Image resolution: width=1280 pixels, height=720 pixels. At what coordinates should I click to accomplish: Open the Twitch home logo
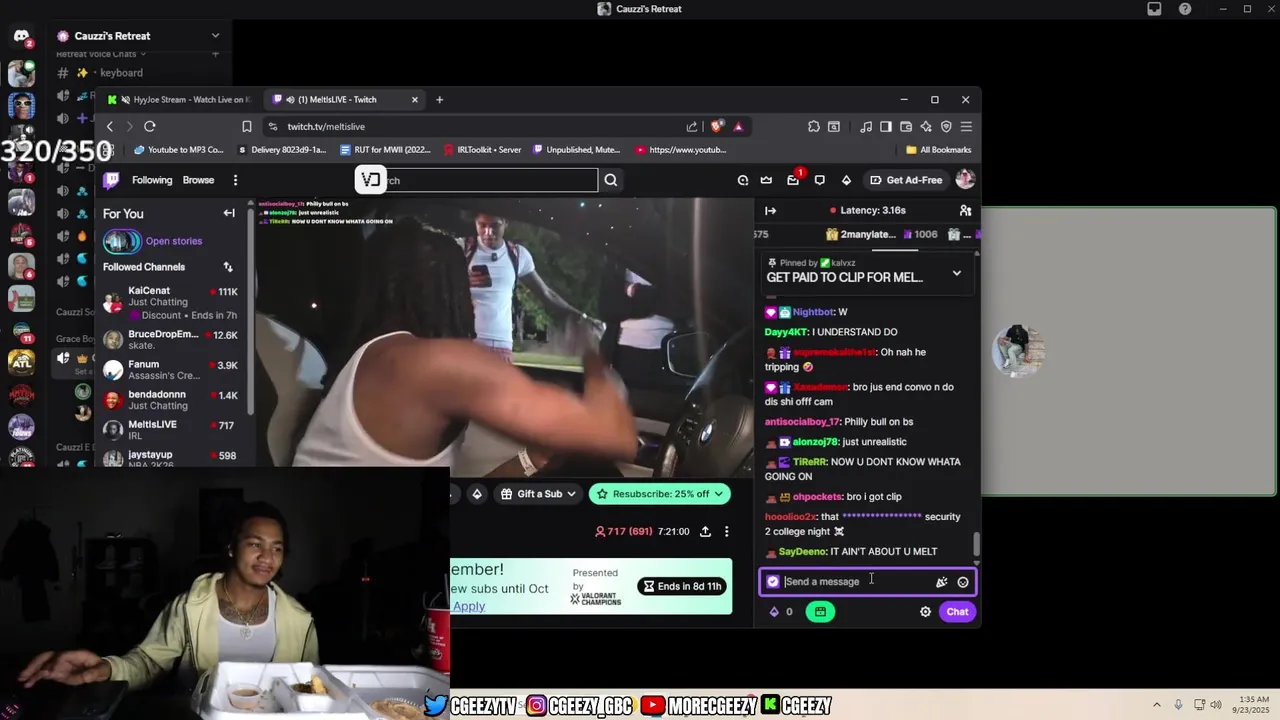(112, 180)
